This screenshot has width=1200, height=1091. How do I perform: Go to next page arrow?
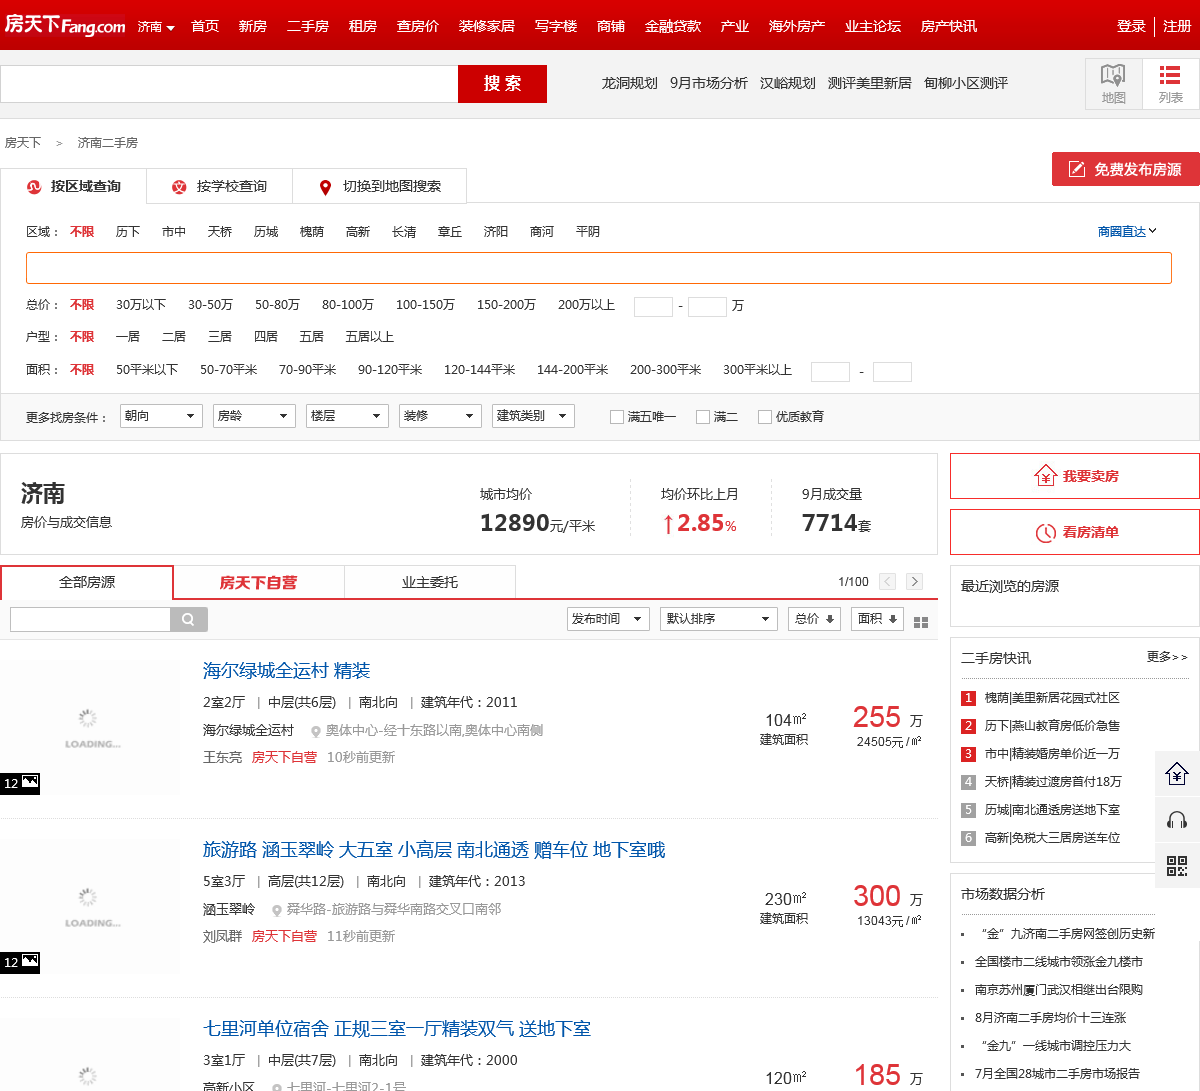(x=914, y=581)
